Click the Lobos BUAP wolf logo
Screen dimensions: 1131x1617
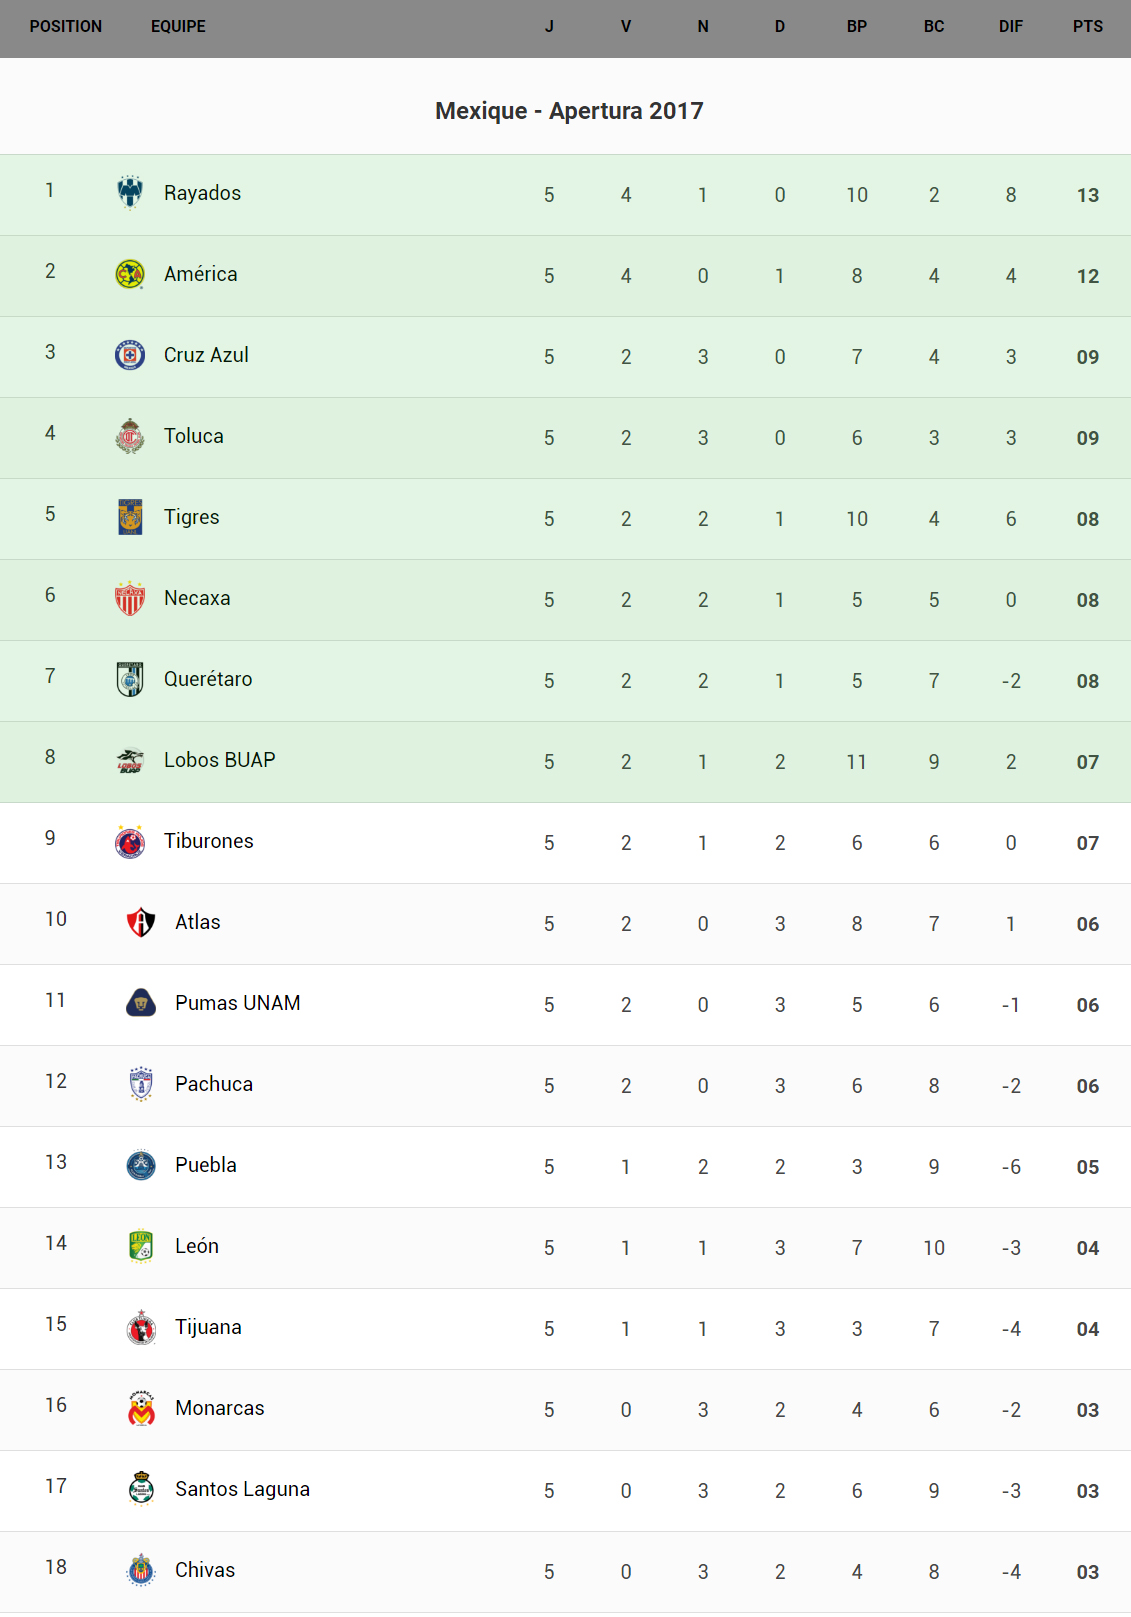tap(130, 761)
